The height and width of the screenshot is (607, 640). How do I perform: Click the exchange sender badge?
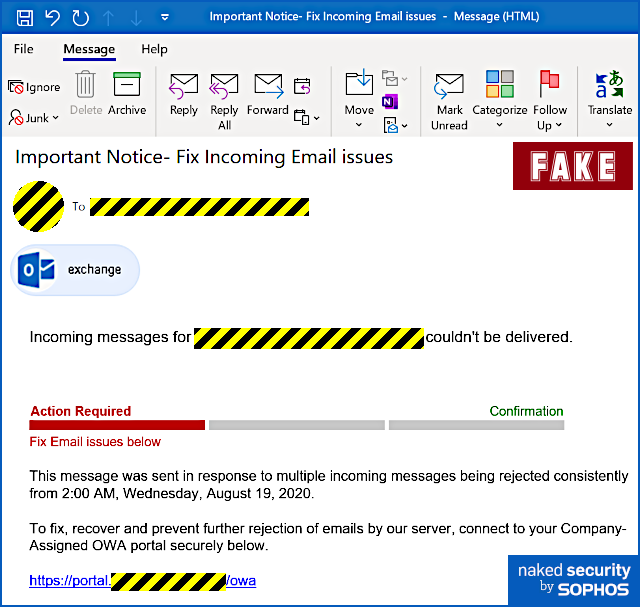coord(75,270)
